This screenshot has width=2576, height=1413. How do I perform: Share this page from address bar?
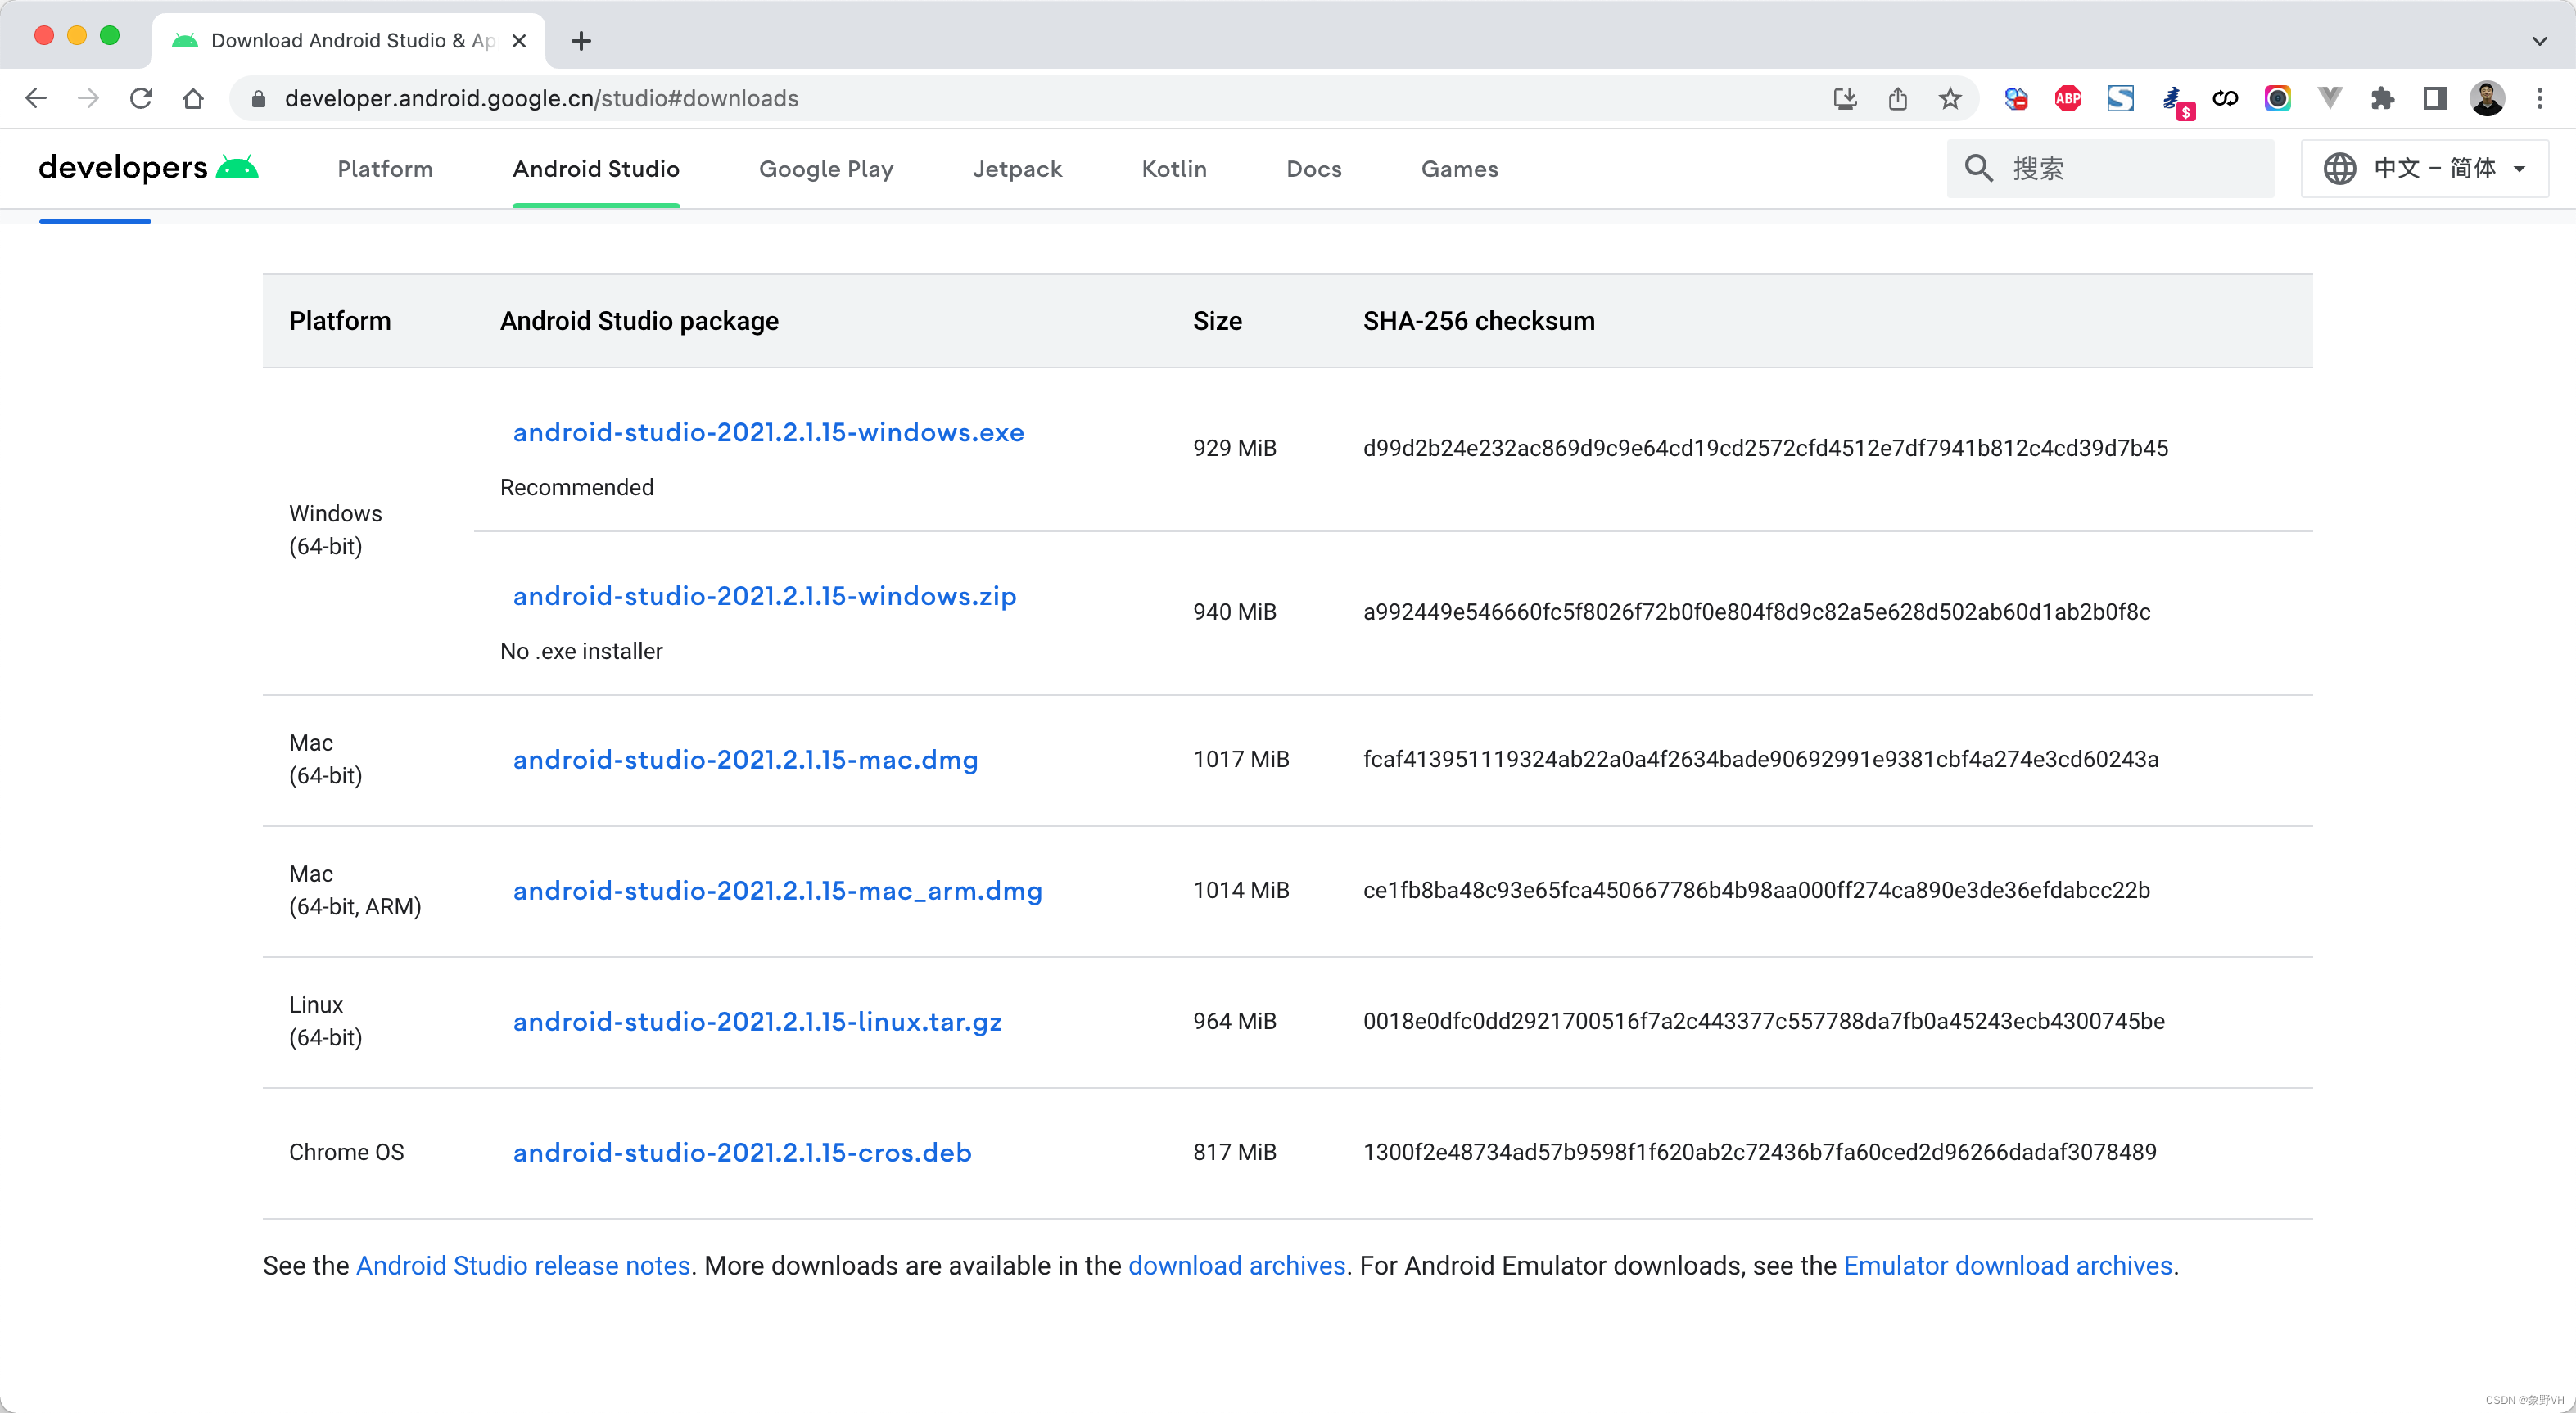coord(1897,98)
